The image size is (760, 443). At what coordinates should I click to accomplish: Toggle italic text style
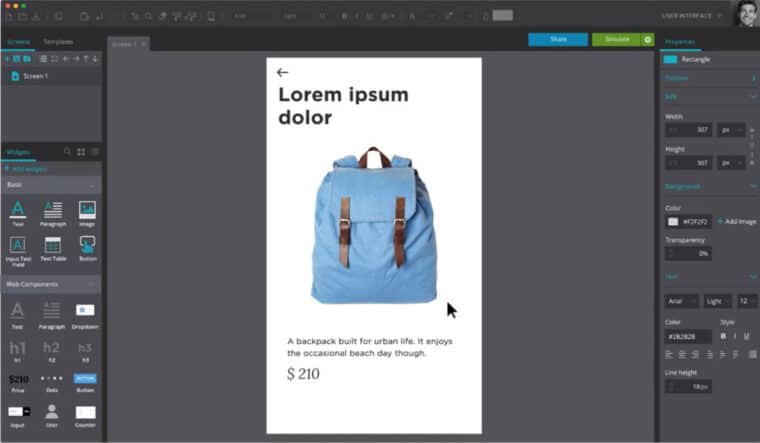coord(735,336)
